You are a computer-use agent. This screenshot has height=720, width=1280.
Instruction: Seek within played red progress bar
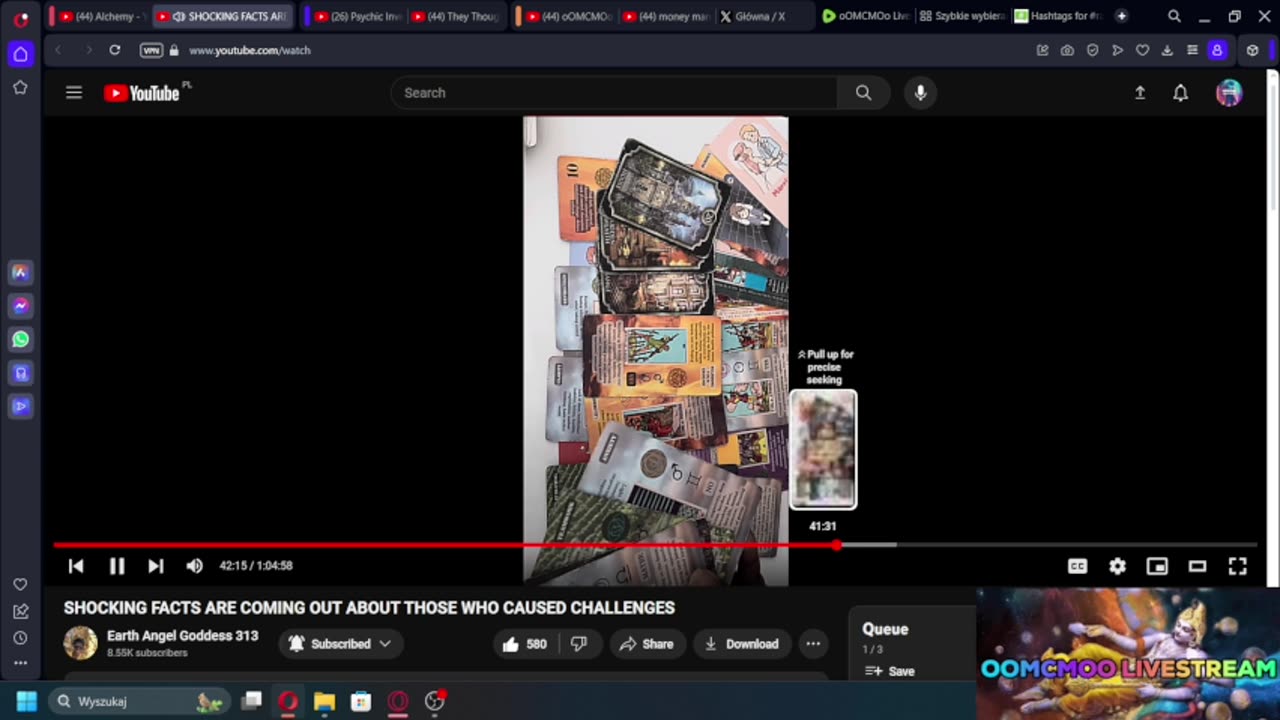tap(444, 545)
